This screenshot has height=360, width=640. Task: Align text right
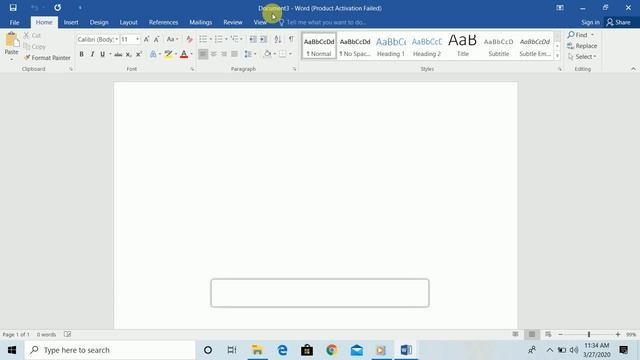[224, 54]
